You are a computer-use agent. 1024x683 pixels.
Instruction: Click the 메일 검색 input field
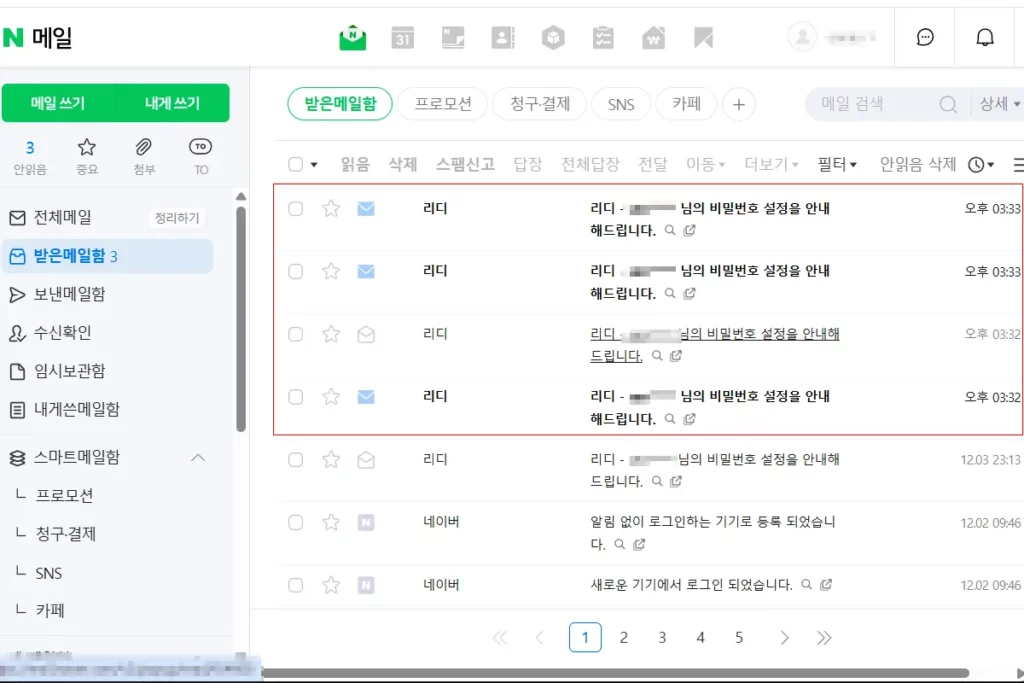coord(875,104)
